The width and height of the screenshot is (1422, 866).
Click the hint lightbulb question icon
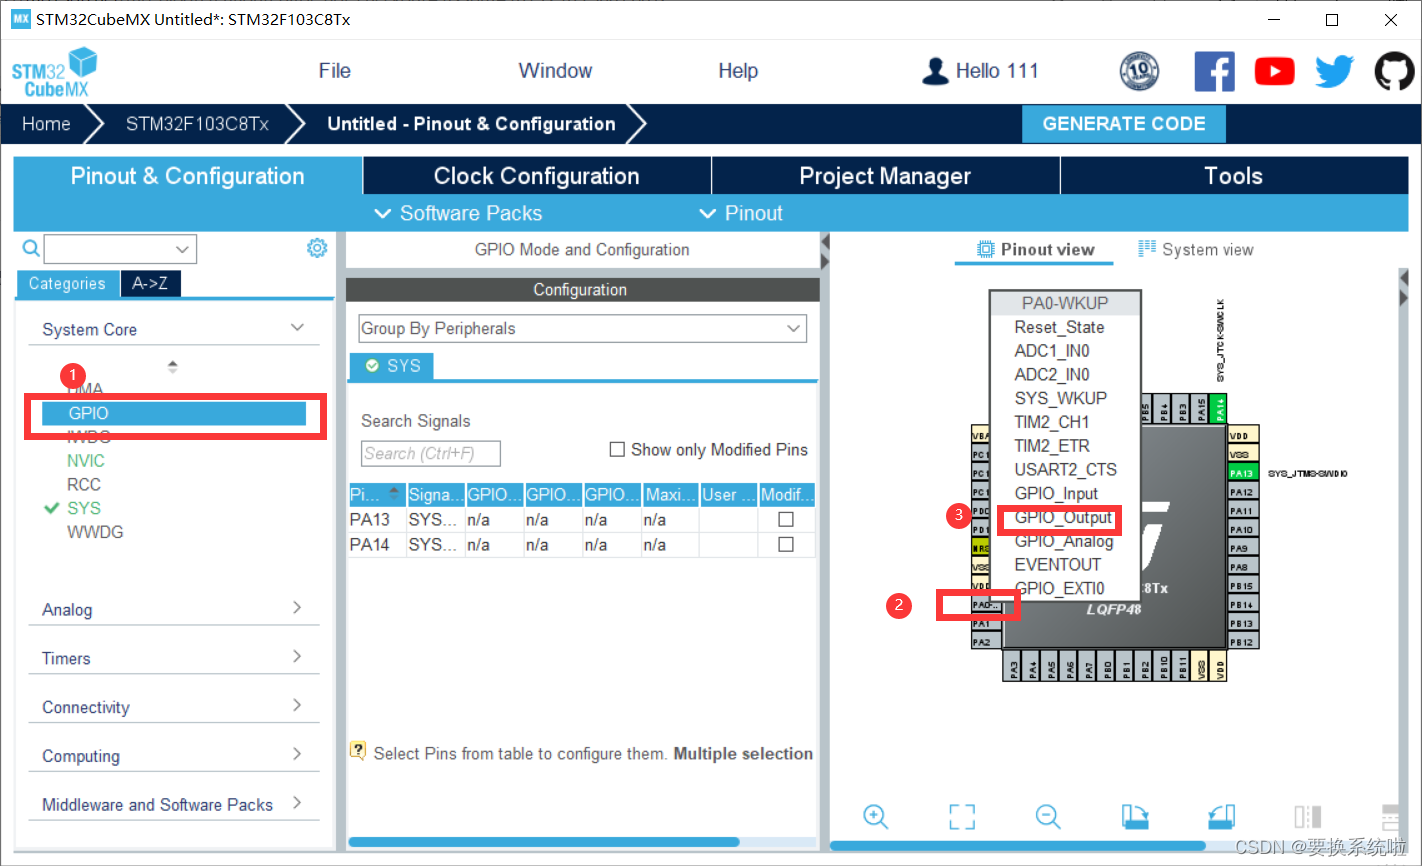[x=358, y=751]
